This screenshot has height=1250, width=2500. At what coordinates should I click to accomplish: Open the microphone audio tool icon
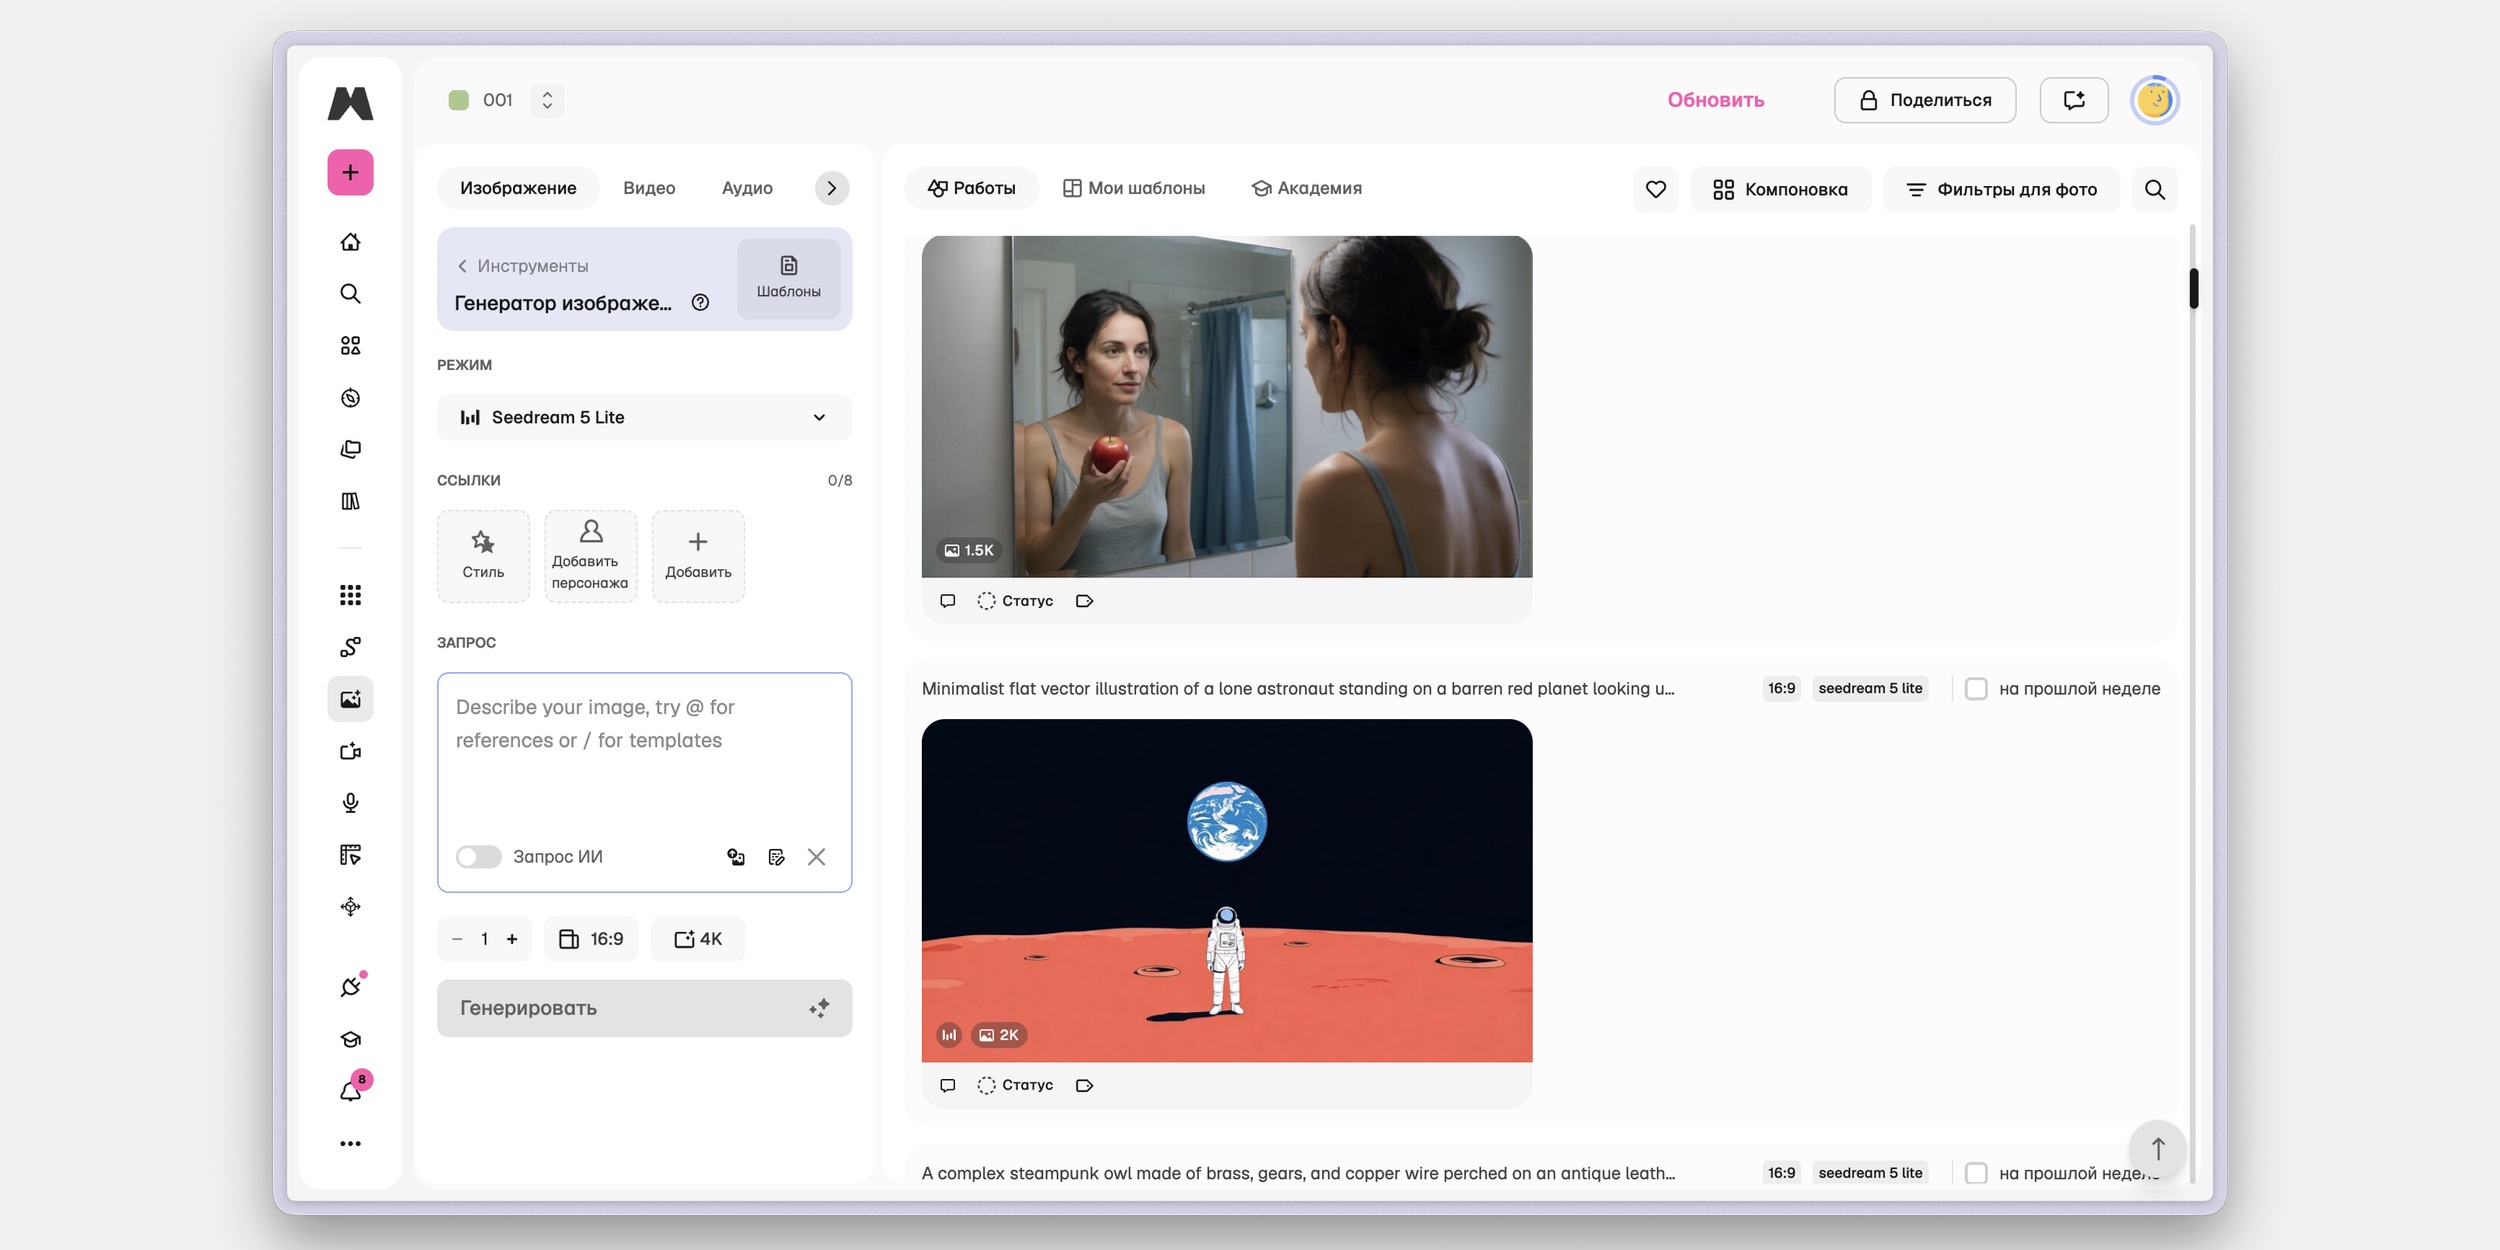click(x=350, y=803)
